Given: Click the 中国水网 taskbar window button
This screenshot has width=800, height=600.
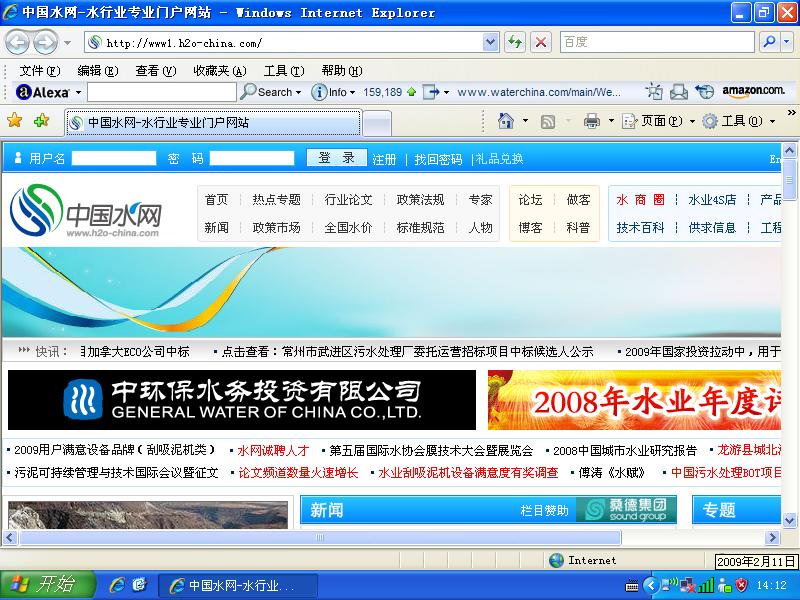Looking at the screenshot, I should (x=238, y=585).
